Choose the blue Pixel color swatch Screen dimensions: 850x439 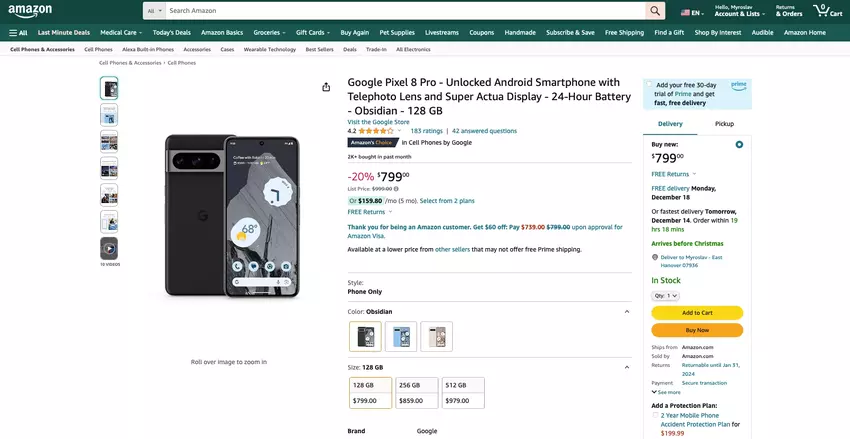point(401,337)
